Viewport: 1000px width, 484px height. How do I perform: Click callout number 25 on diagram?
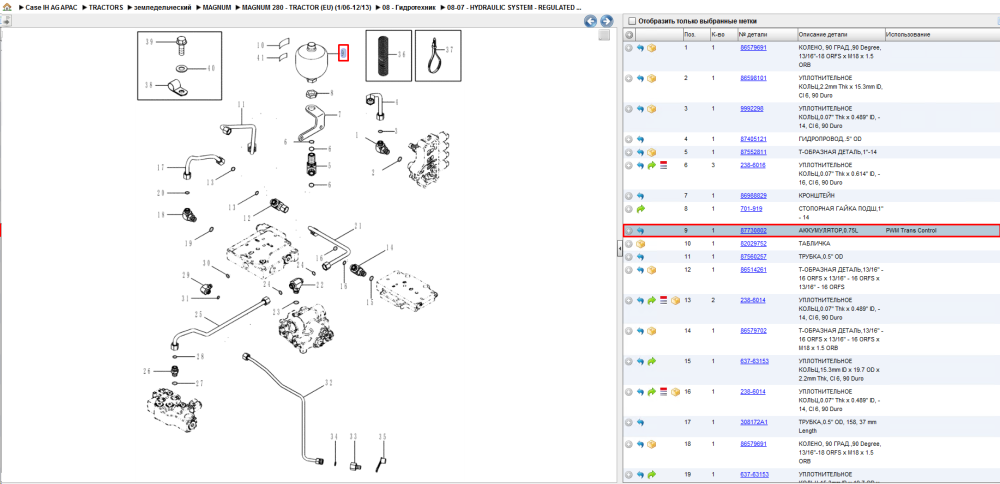(198, 314)
